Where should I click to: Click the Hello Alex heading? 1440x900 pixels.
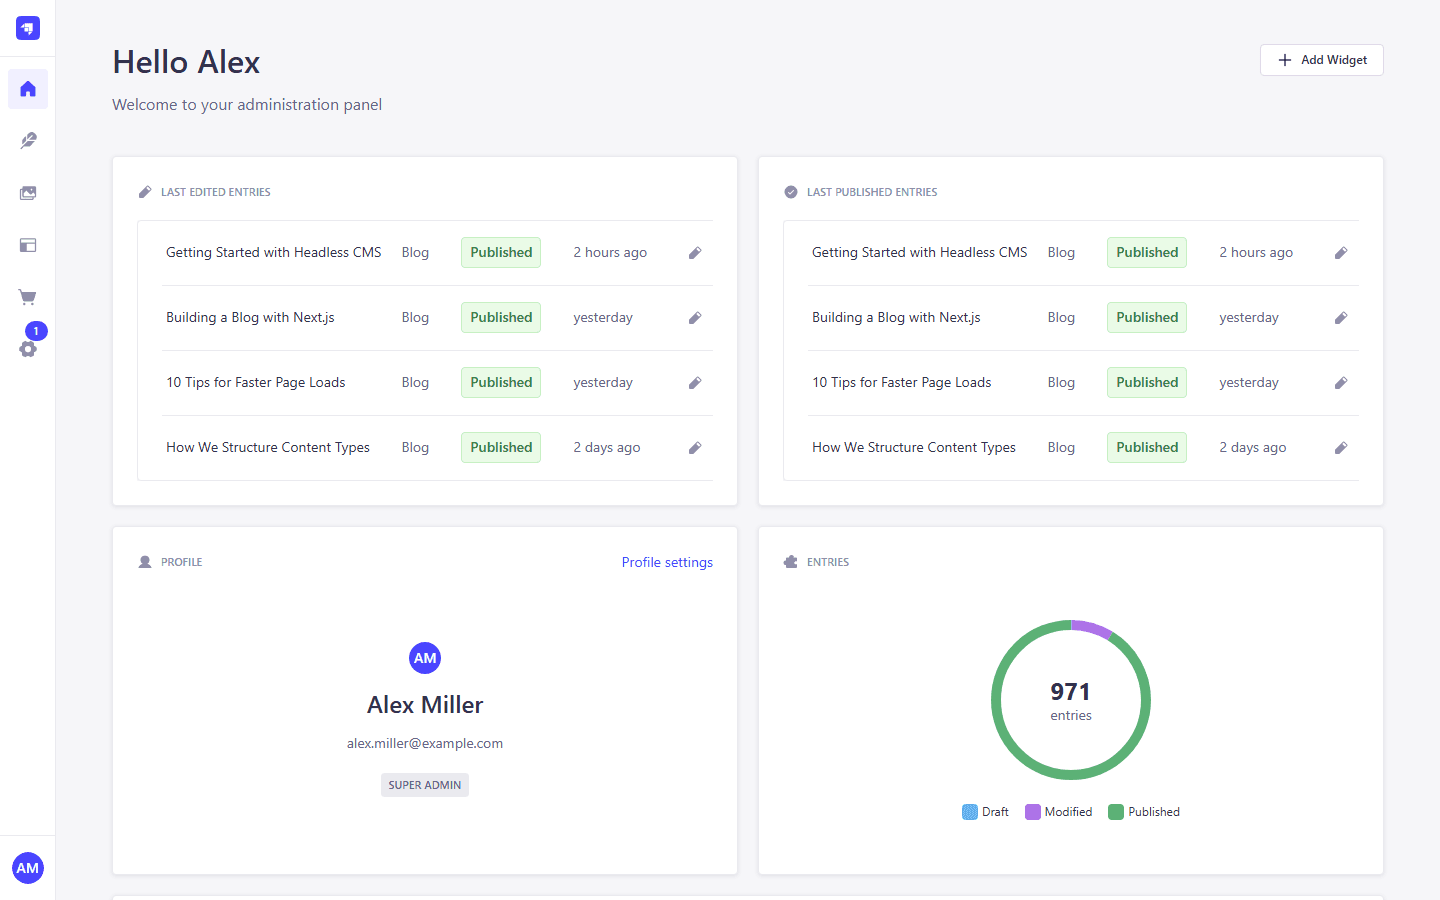coord(186,62)
